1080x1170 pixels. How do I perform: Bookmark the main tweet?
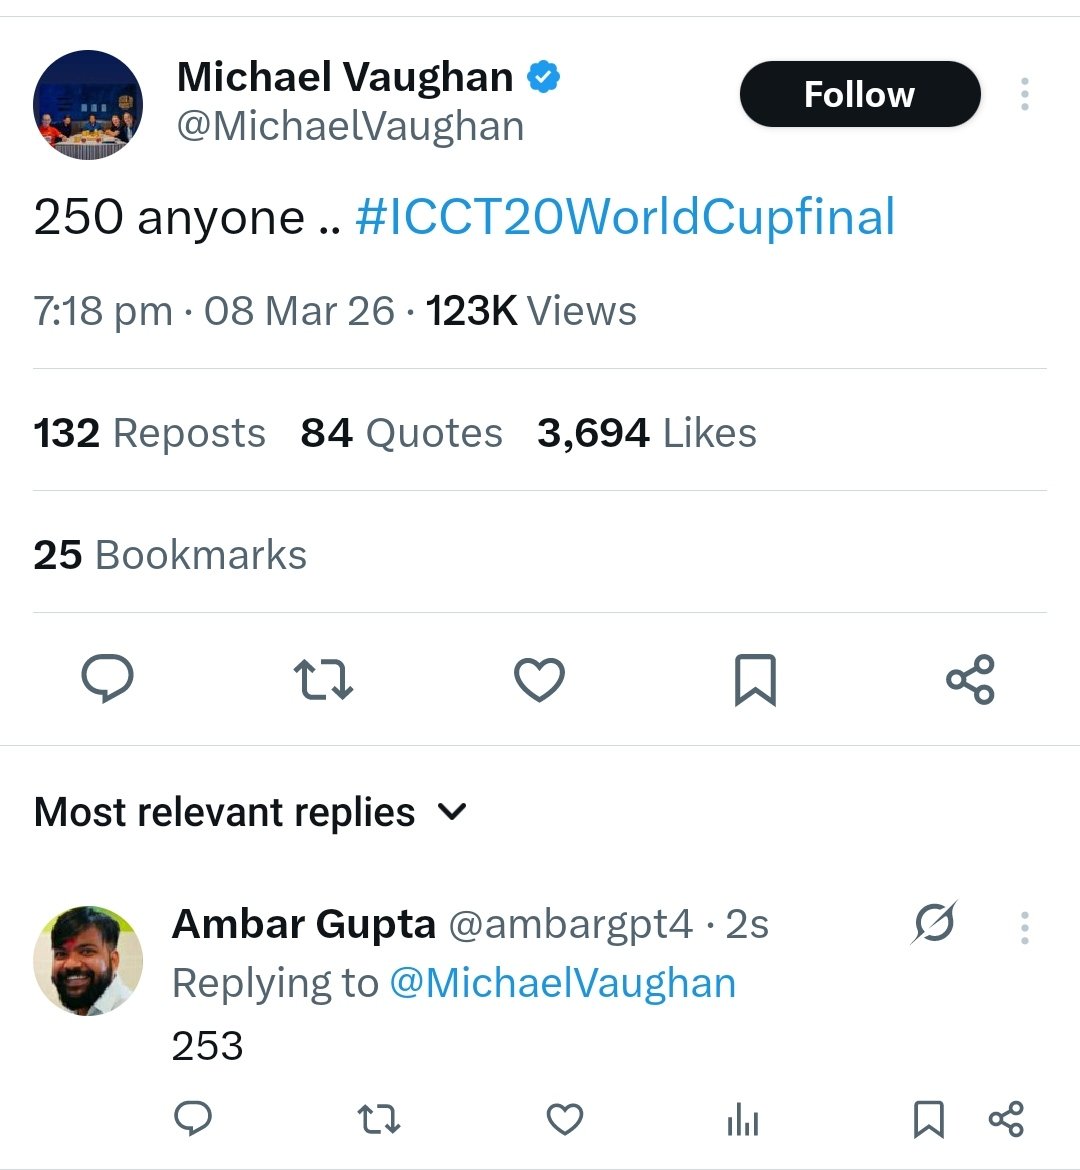[755, 679]
